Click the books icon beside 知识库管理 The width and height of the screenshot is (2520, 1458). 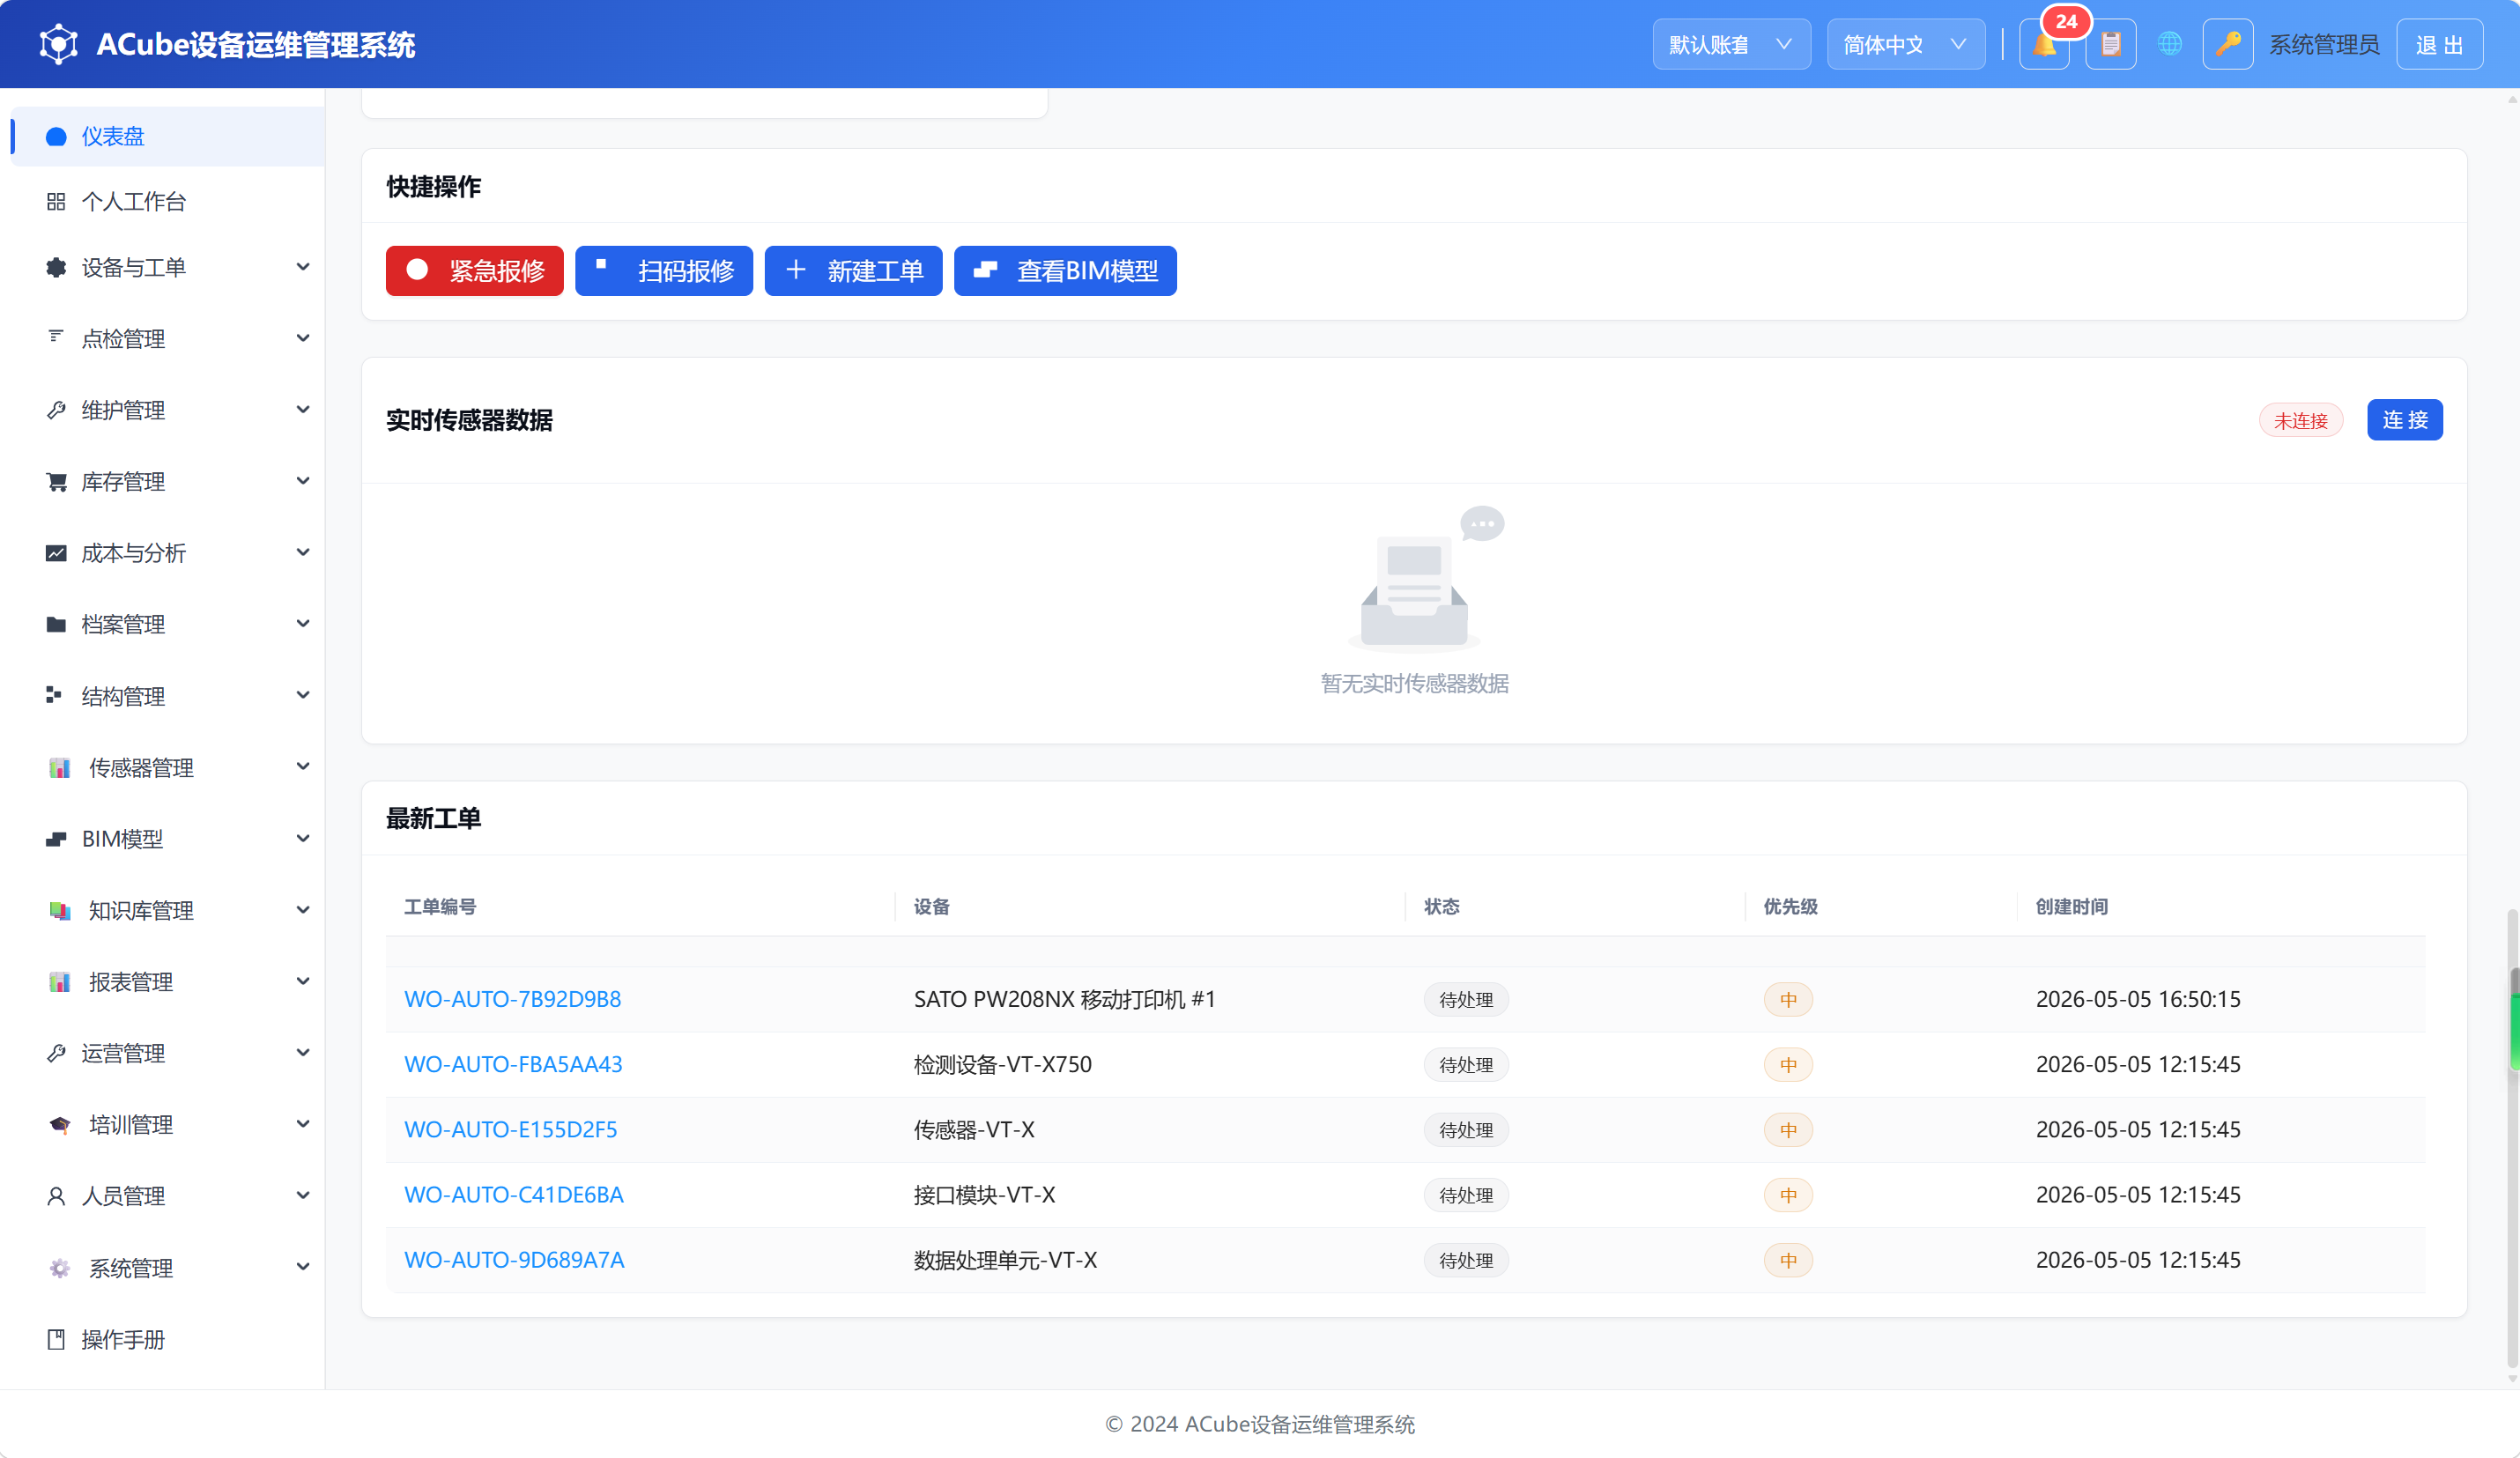[59, 910]
